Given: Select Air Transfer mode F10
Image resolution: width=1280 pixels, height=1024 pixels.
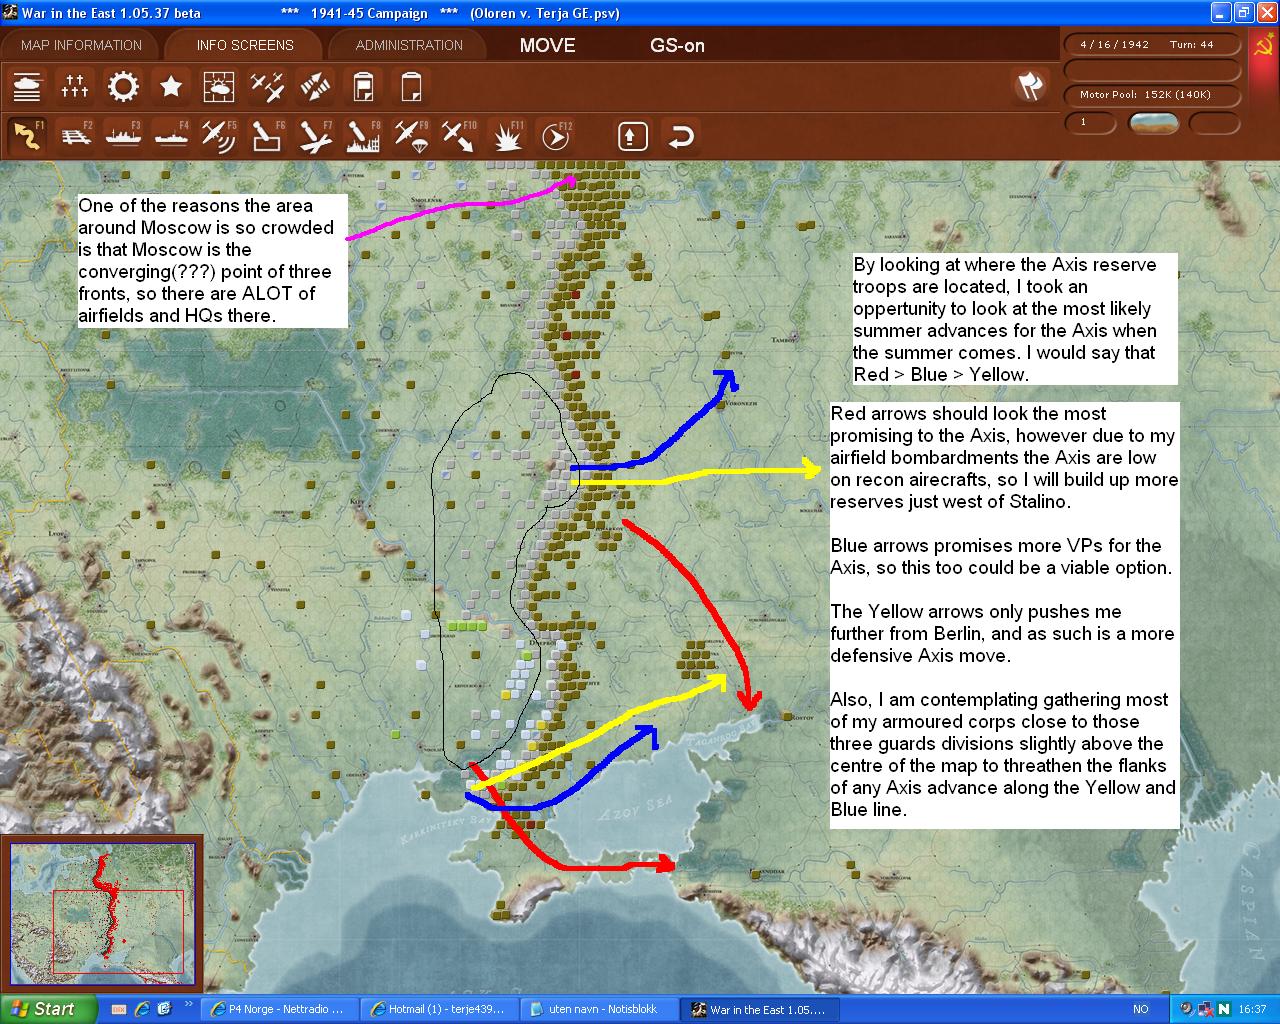Looking at the screenshot, I should [459, 136].
